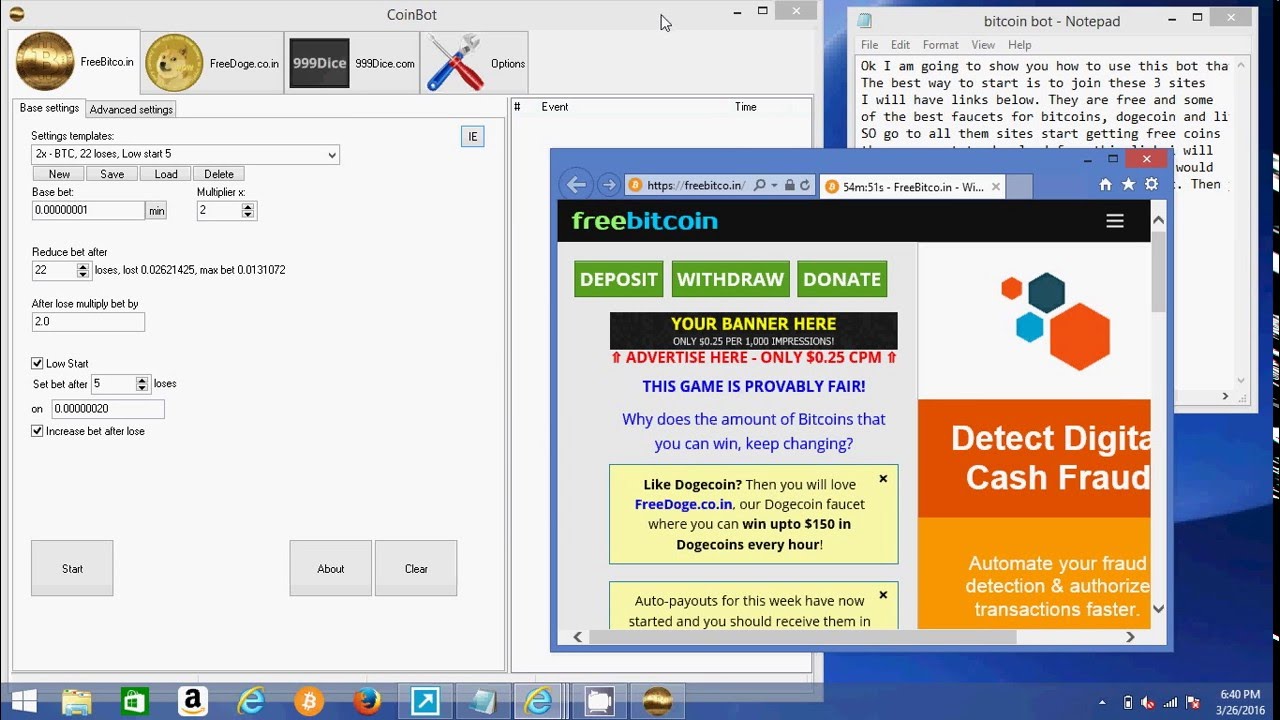Click the Start button in CoinBot
Image resolution: width=1280 pixels, height=720 pixels.
click(x=72, y=568)
